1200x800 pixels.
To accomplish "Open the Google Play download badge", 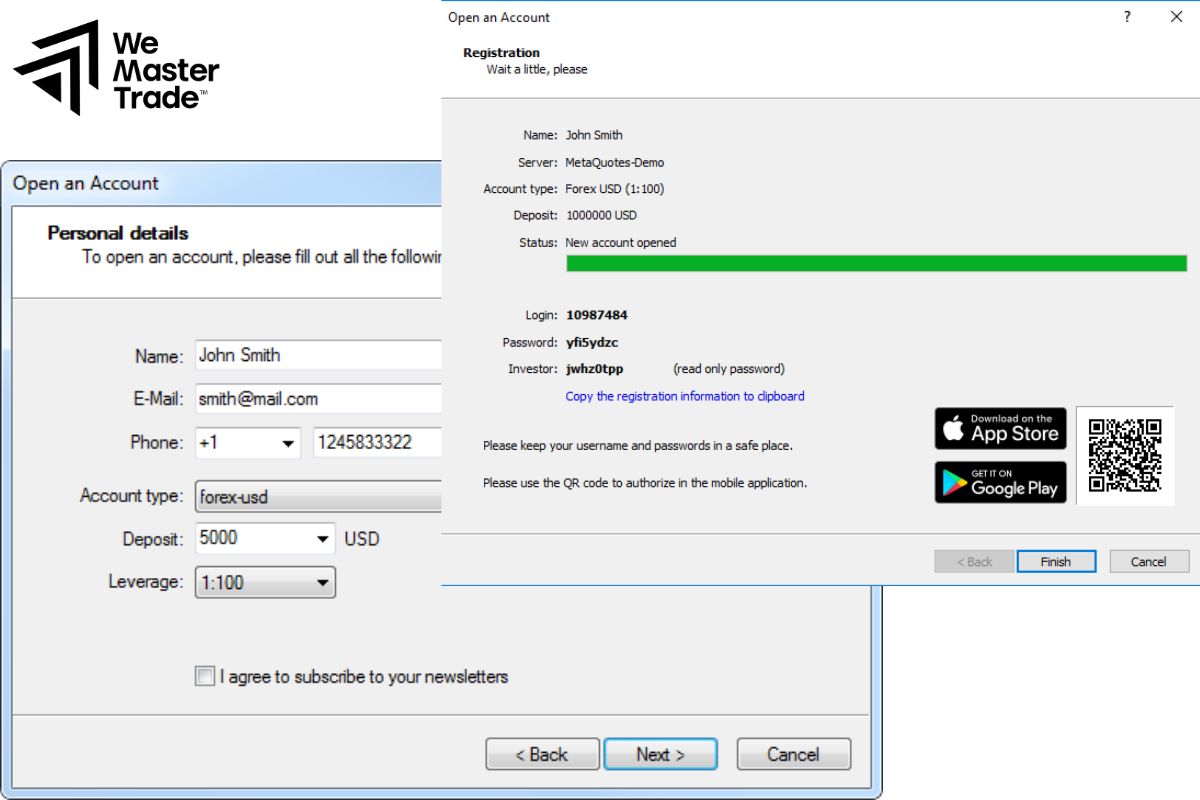I will [x=1000, y=482].
